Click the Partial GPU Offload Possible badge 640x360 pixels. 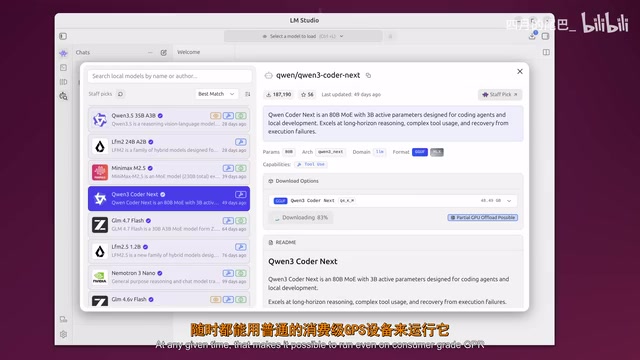(483, 218)
